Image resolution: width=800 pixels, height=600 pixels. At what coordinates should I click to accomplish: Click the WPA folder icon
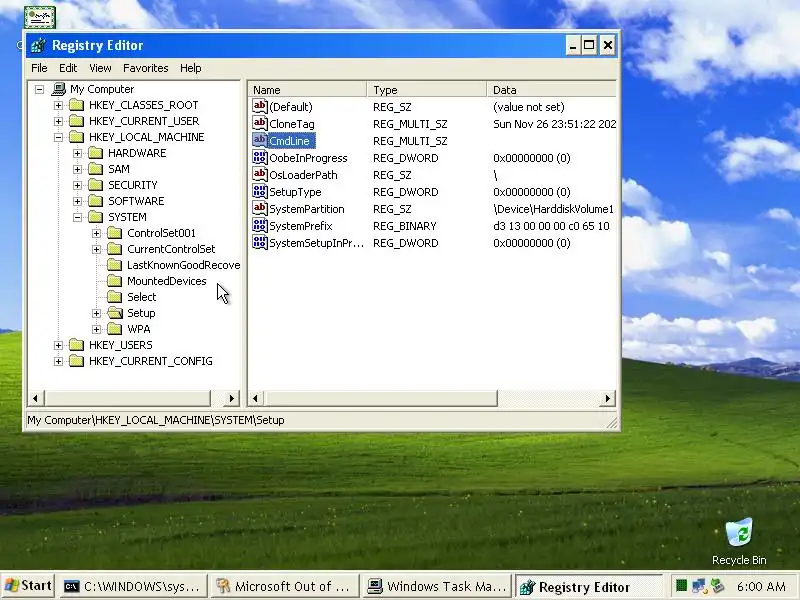pyautogui.click(x=115, y=329)
